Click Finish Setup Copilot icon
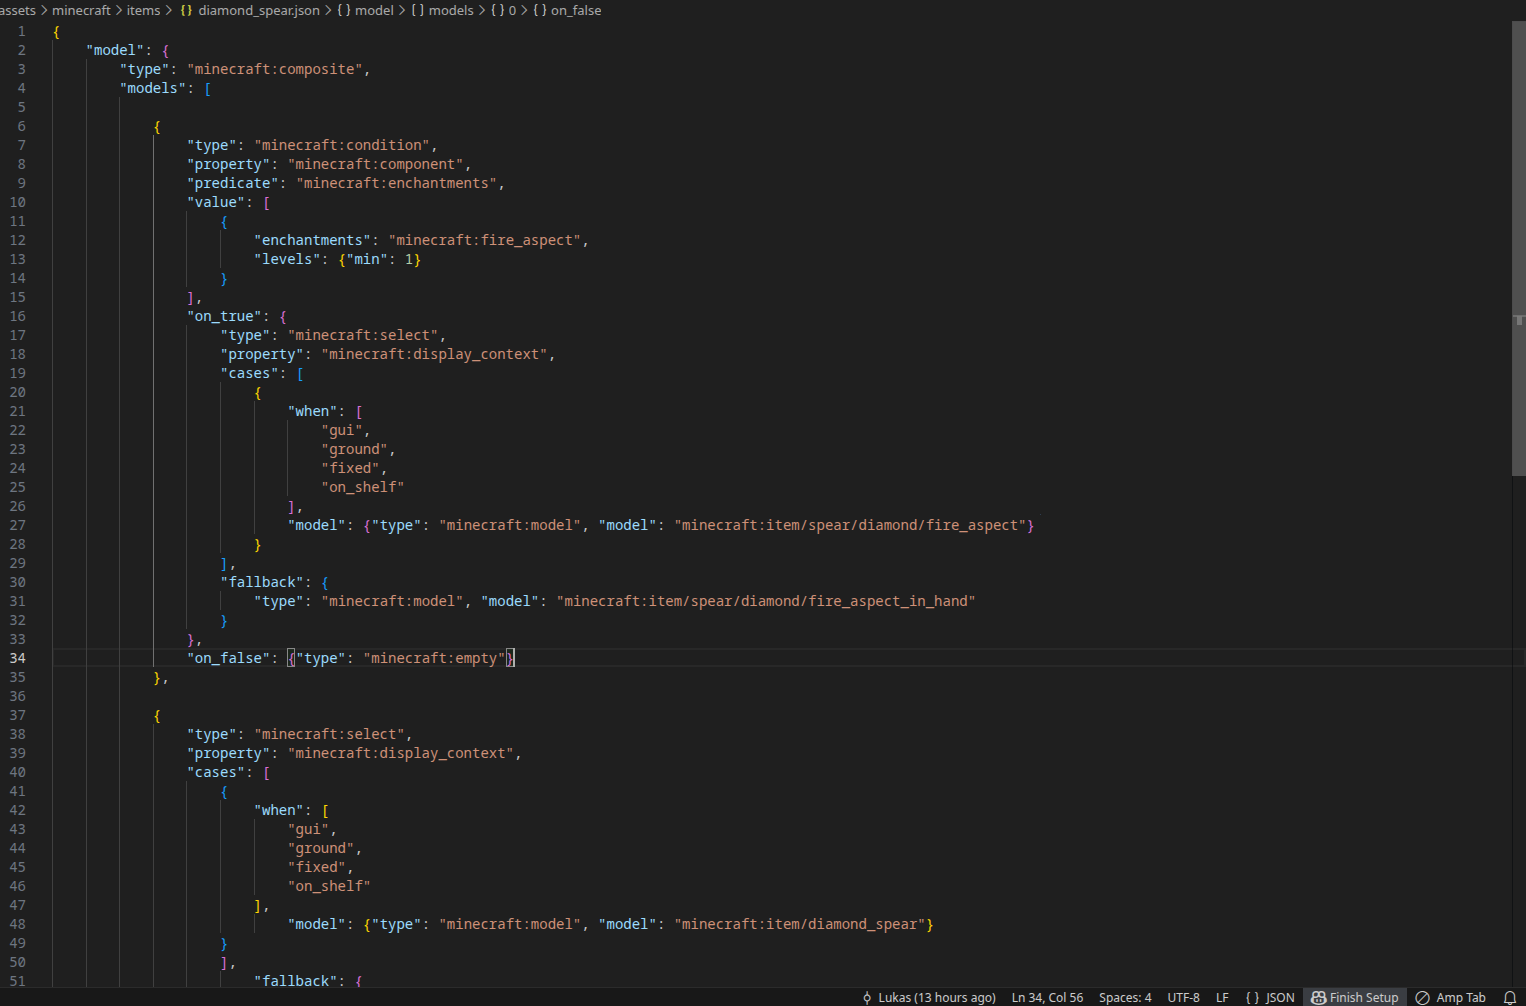1526x1006 pixels. coord(1319,997)
